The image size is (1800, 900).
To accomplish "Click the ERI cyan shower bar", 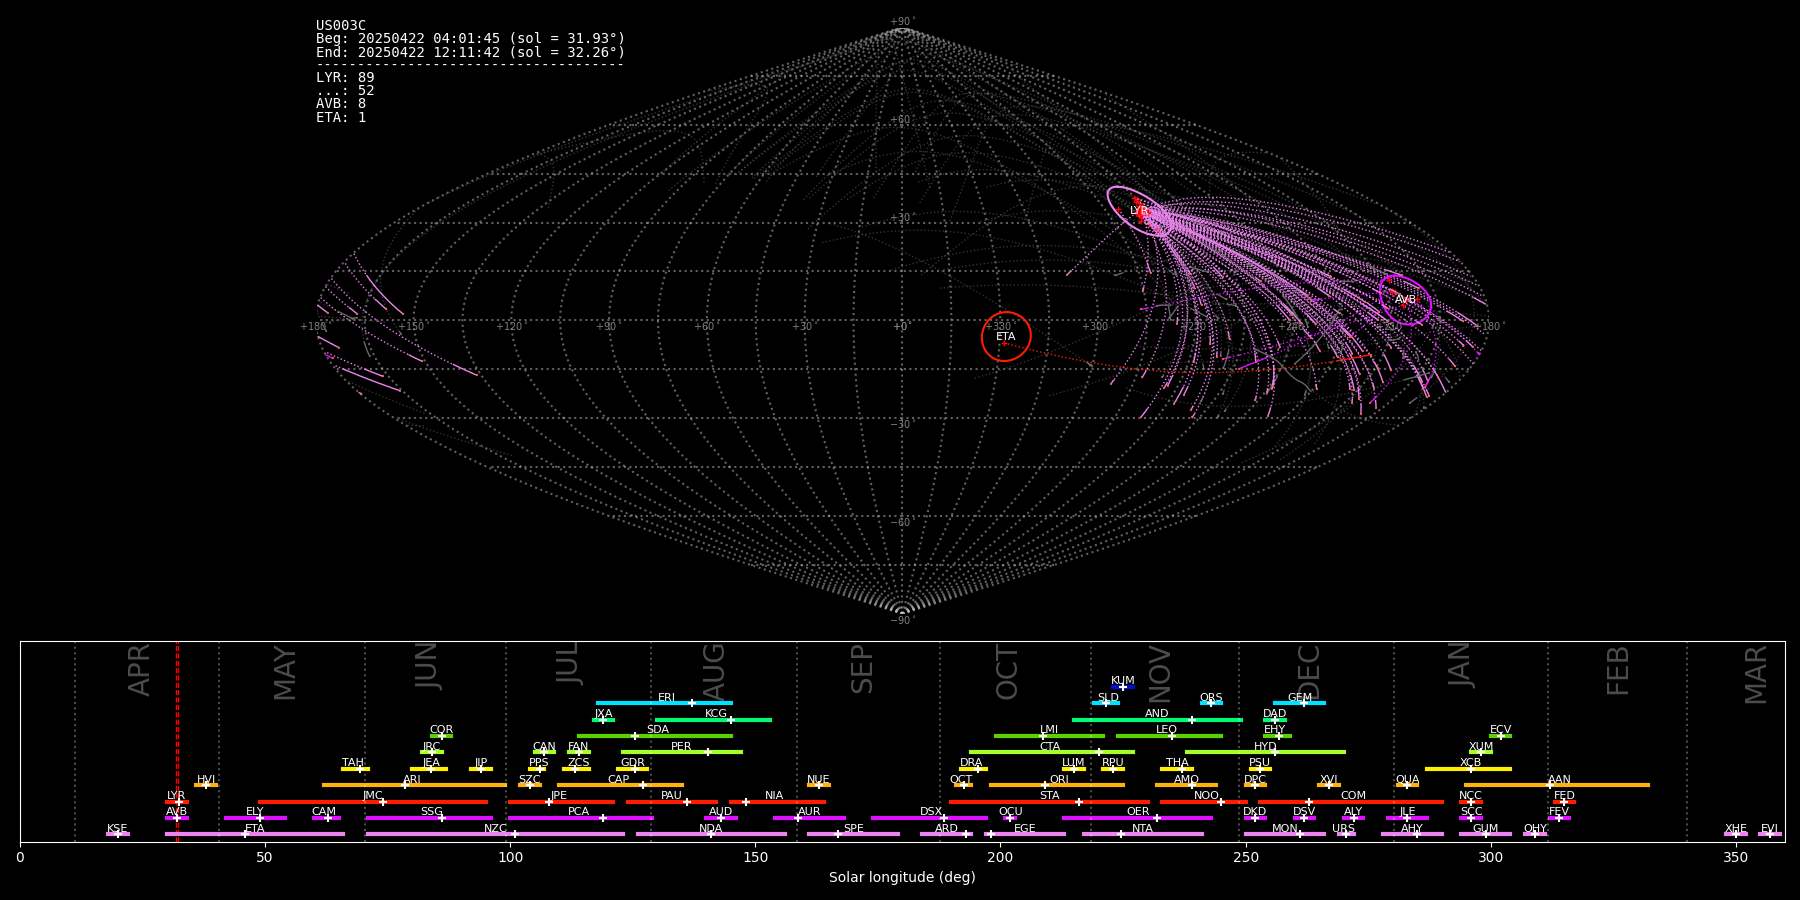I will click(664, 703).
